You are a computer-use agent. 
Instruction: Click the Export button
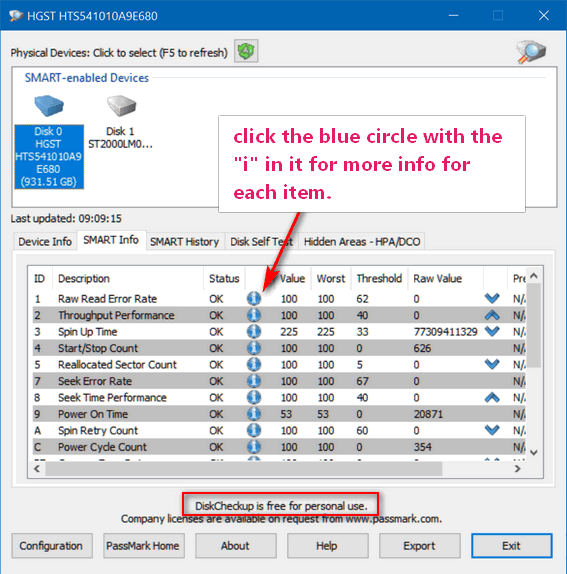coord(419,546)
